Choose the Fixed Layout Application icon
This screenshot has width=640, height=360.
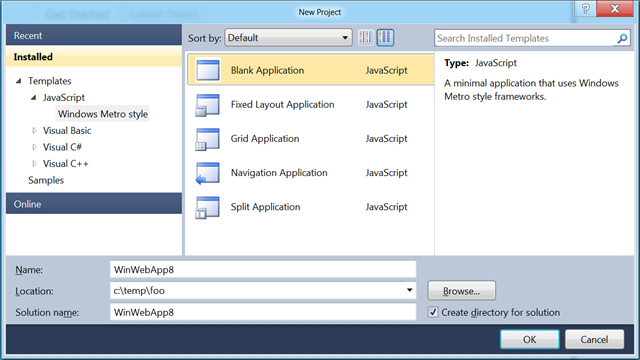tap(208, 105)
